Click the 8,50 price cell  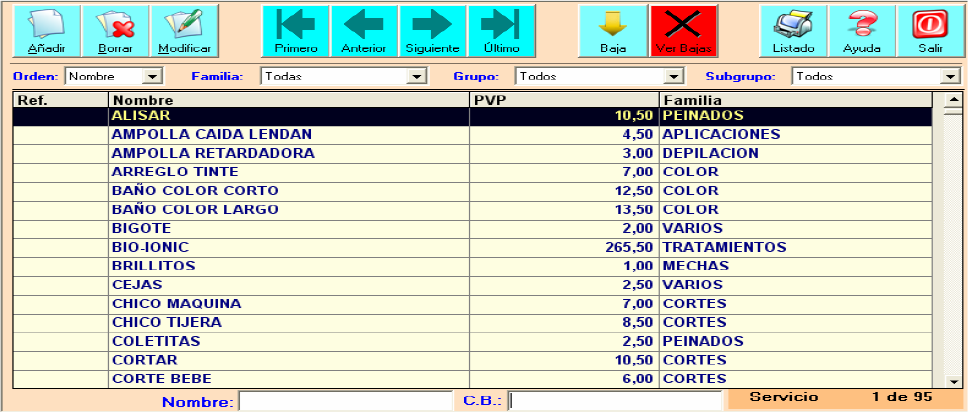coord(564,322)
